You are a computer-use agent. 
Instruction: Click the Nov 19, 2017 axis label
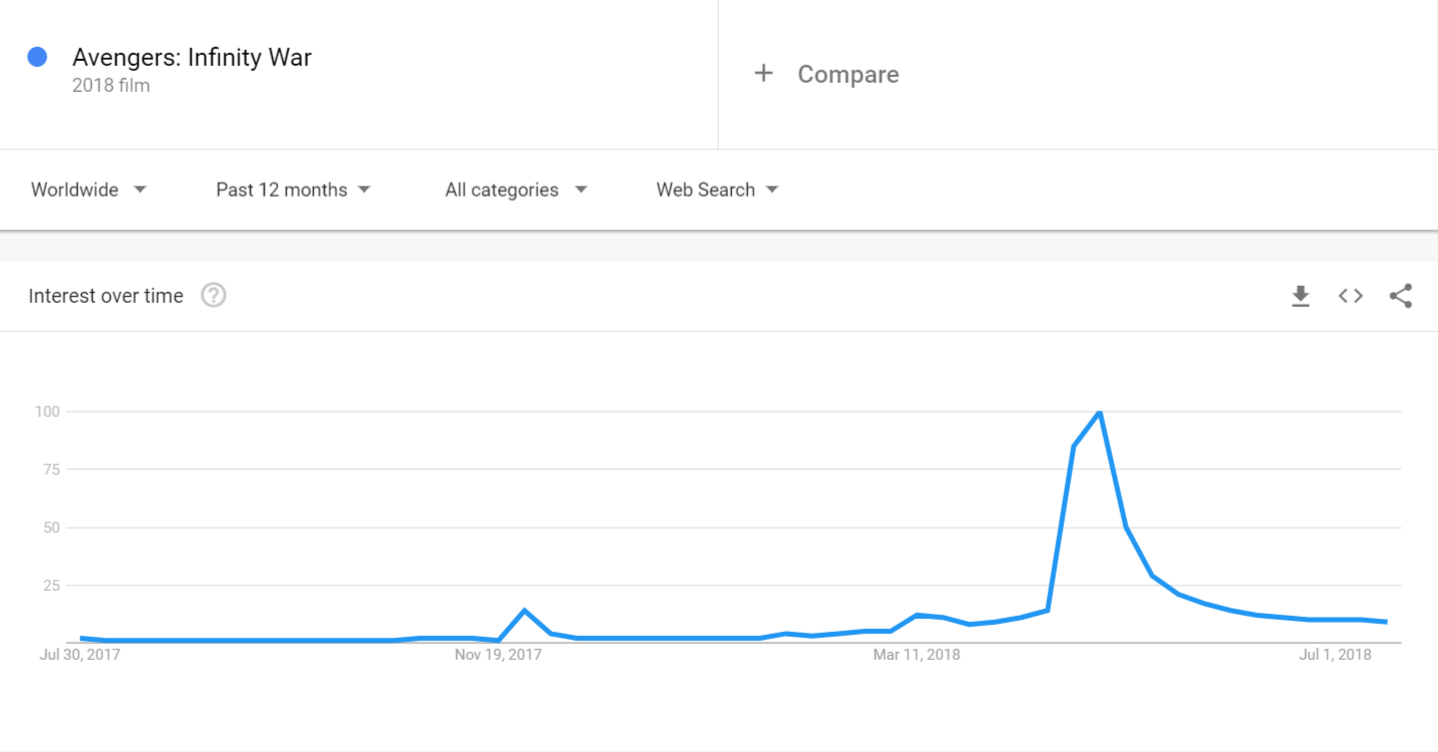pos(498,655)
